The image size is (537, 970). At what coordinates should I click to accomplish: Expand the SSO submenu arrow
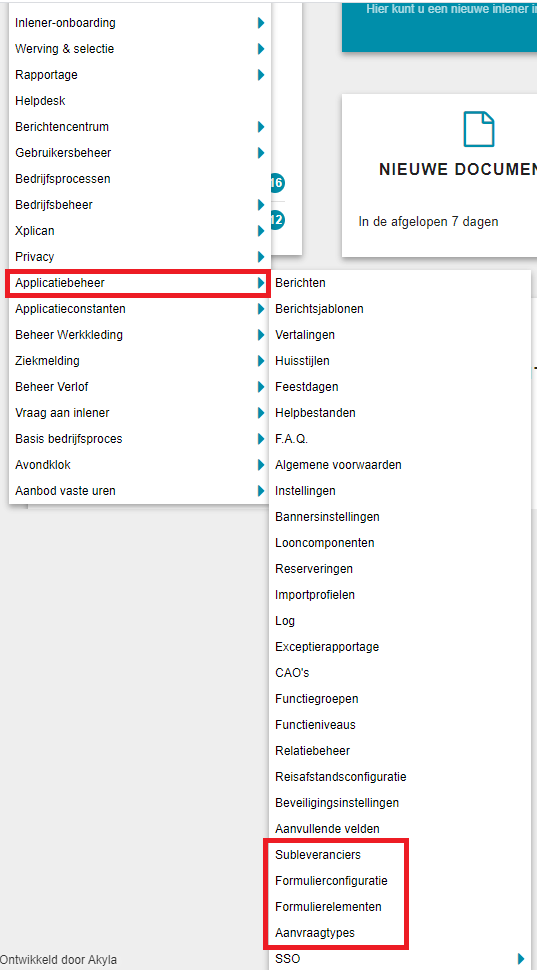[521, 959]
